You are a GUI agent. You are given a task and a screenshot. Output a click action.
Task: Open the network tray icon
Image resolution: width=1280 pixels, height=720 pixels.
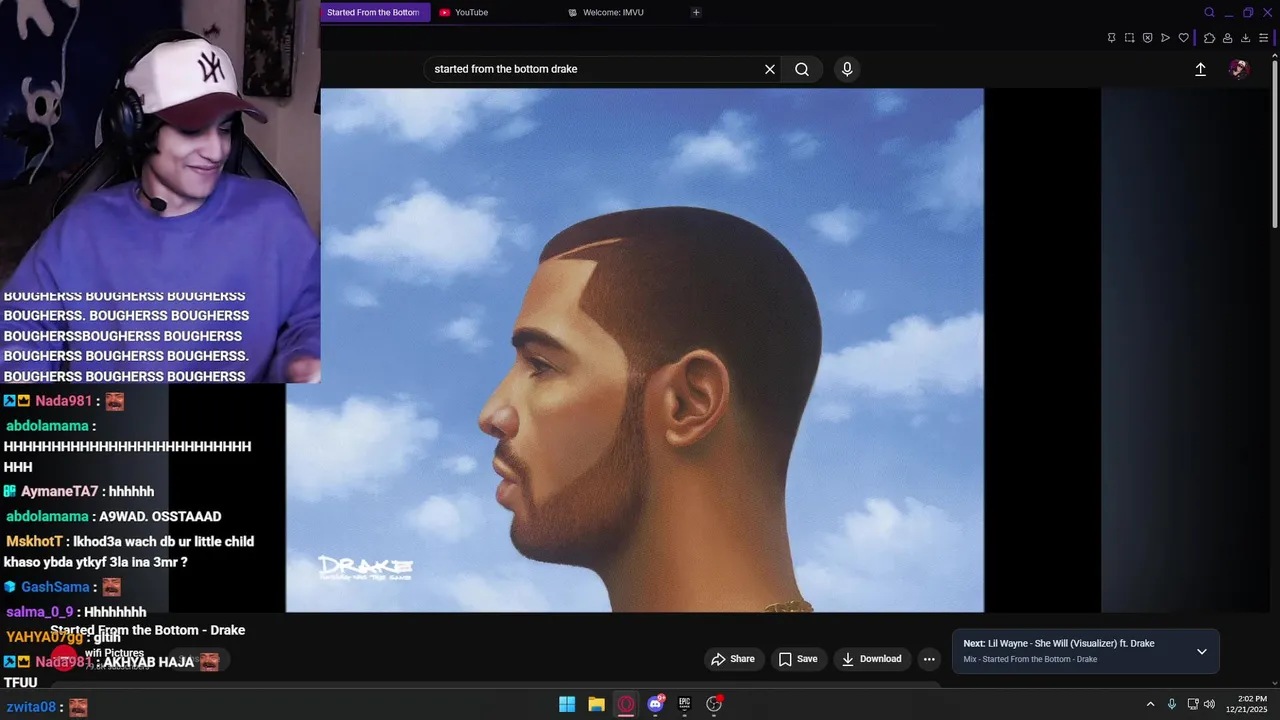[1193, 704]
